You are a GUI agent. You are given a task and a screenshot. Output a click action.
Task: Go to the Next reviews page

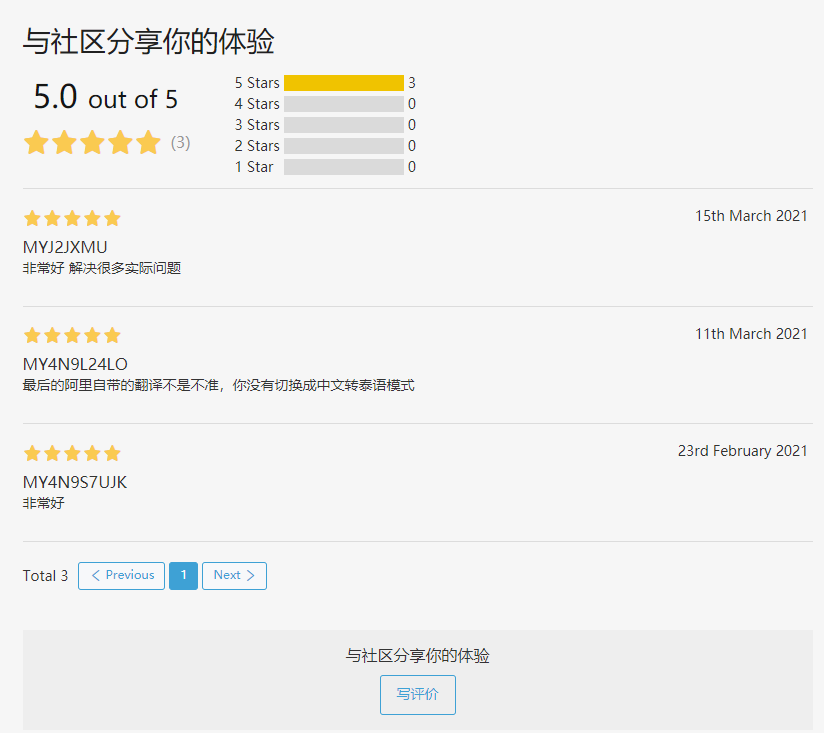(234, 576)
